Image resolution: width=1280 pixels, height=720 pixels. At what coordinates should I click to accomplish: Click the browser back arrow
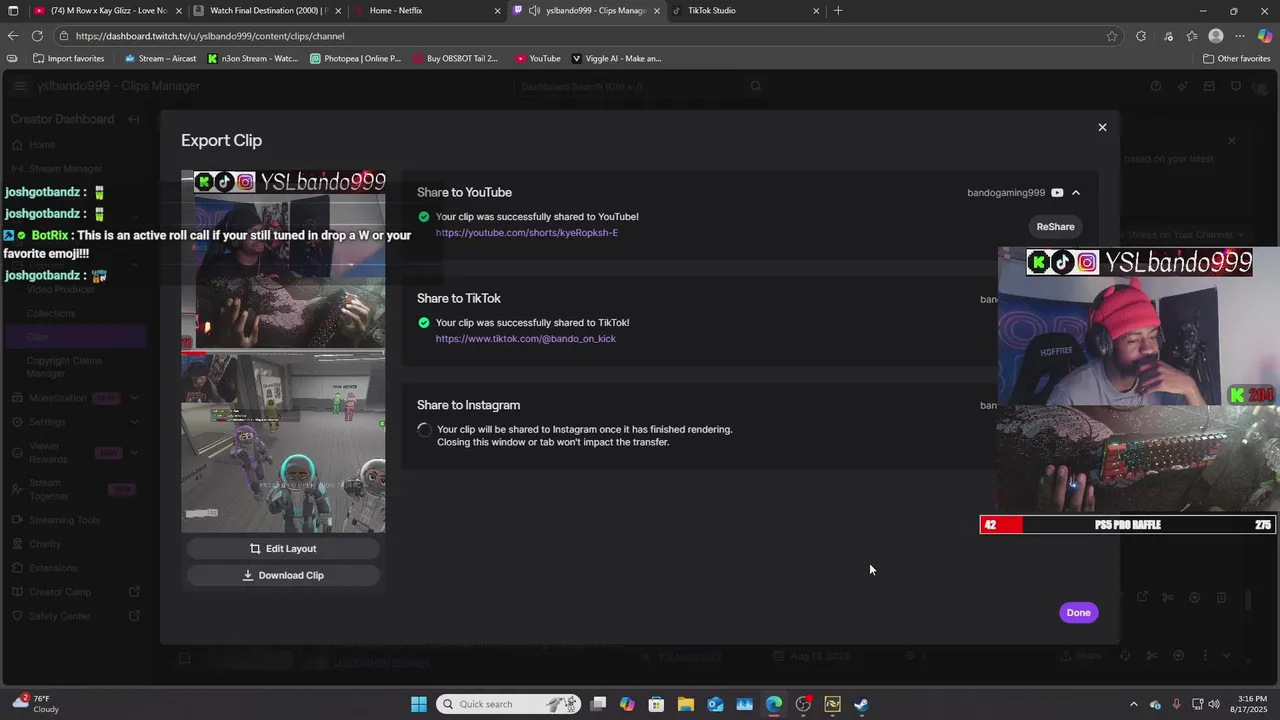(13, 36)
